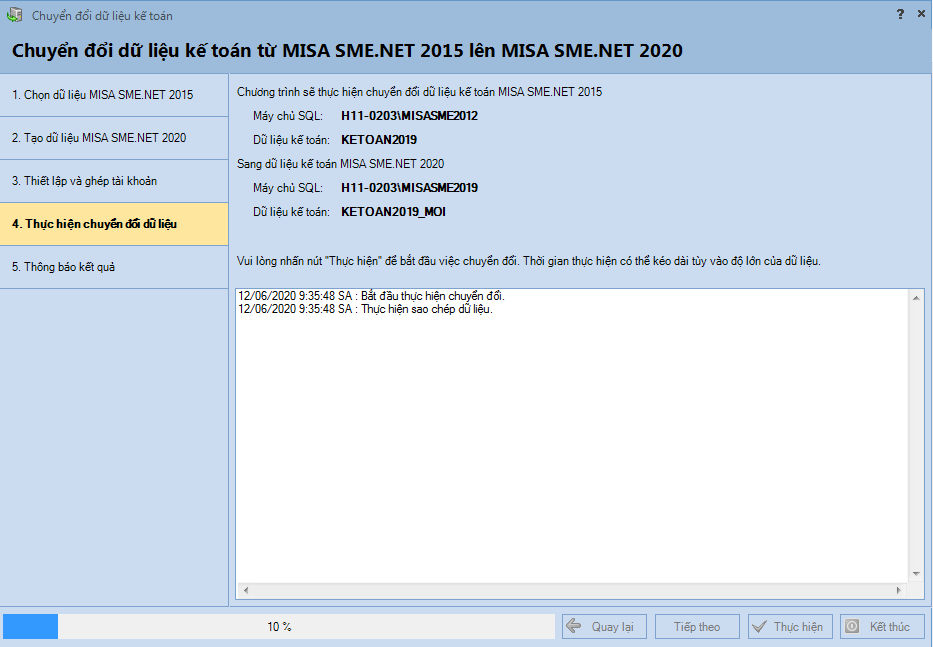Screen dimensions: 933x647
Task: Click the window title 'Chuyển đổi dữ liệu kế toán'
Action: [x=102, y=16]
